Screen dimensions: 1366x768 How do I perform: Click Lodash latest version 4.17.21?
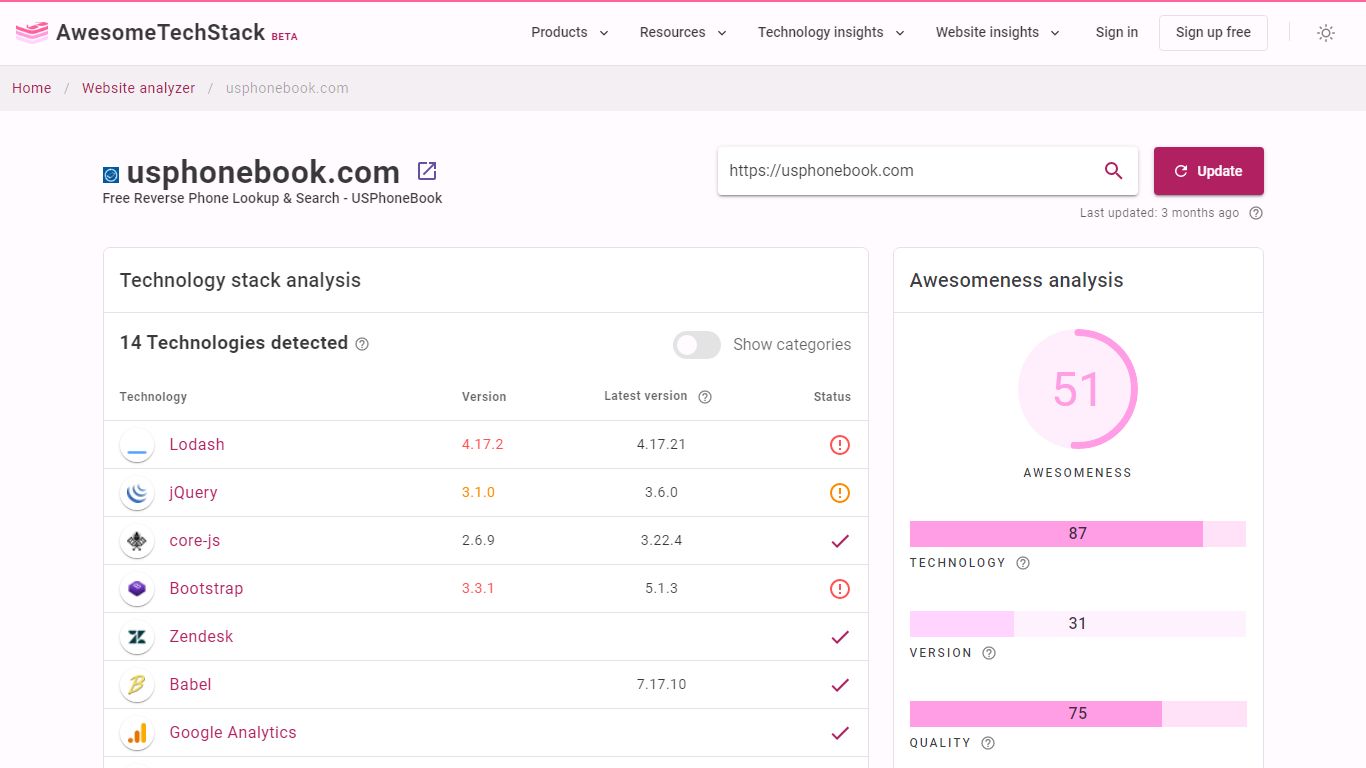[x=661, y=445]
